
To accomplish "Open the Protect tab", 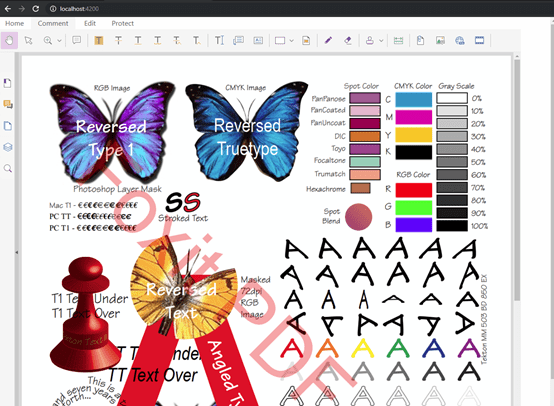I will tap(123, 23).
